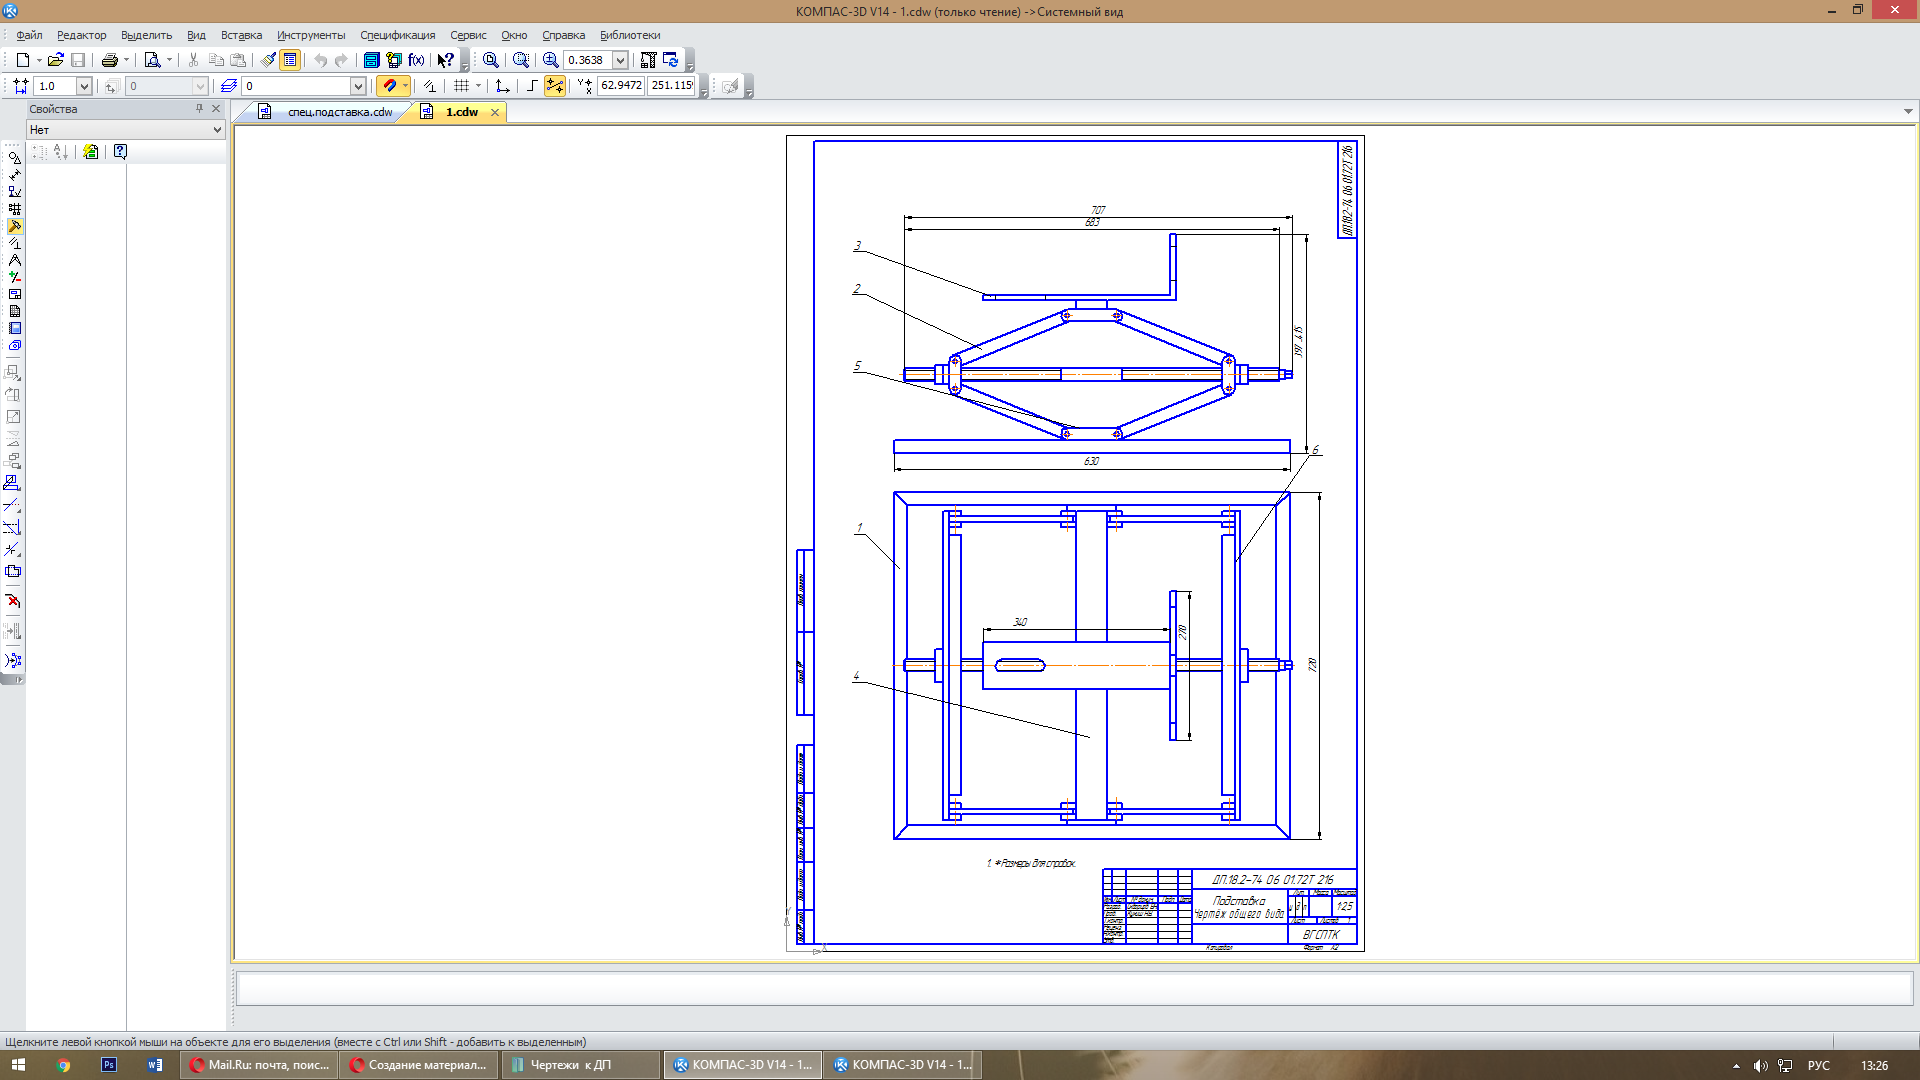The height and width of the screenshot is (1080, 1920).
Task: Open the library manager
Action: coord(371,60)
